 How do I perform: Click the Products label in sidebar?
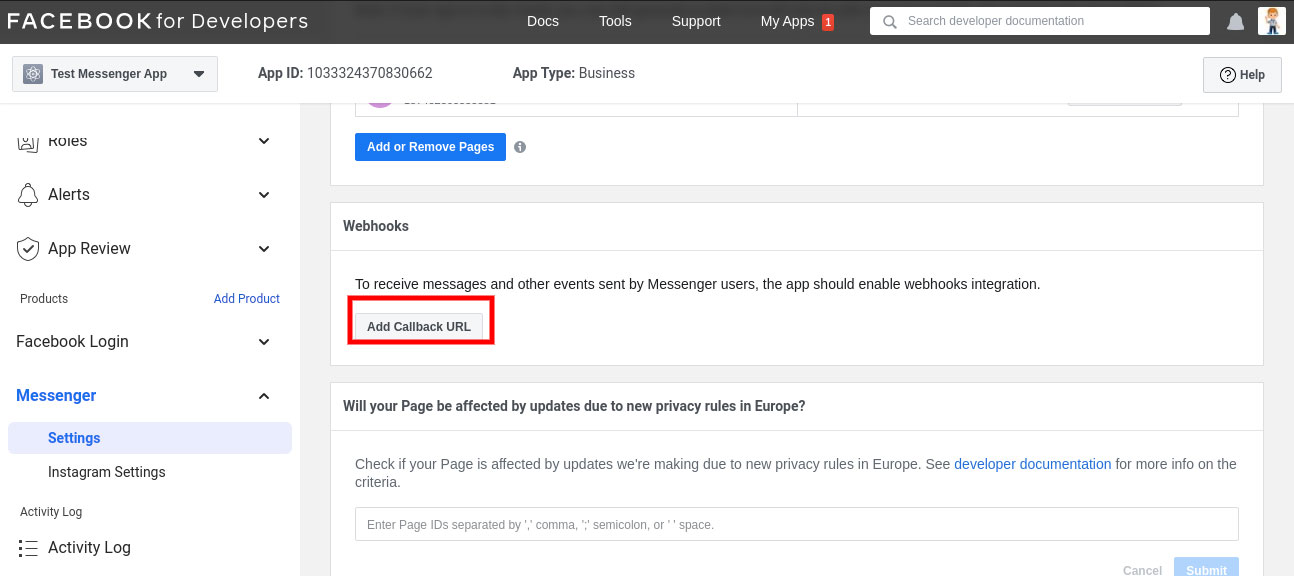(44, 299)
